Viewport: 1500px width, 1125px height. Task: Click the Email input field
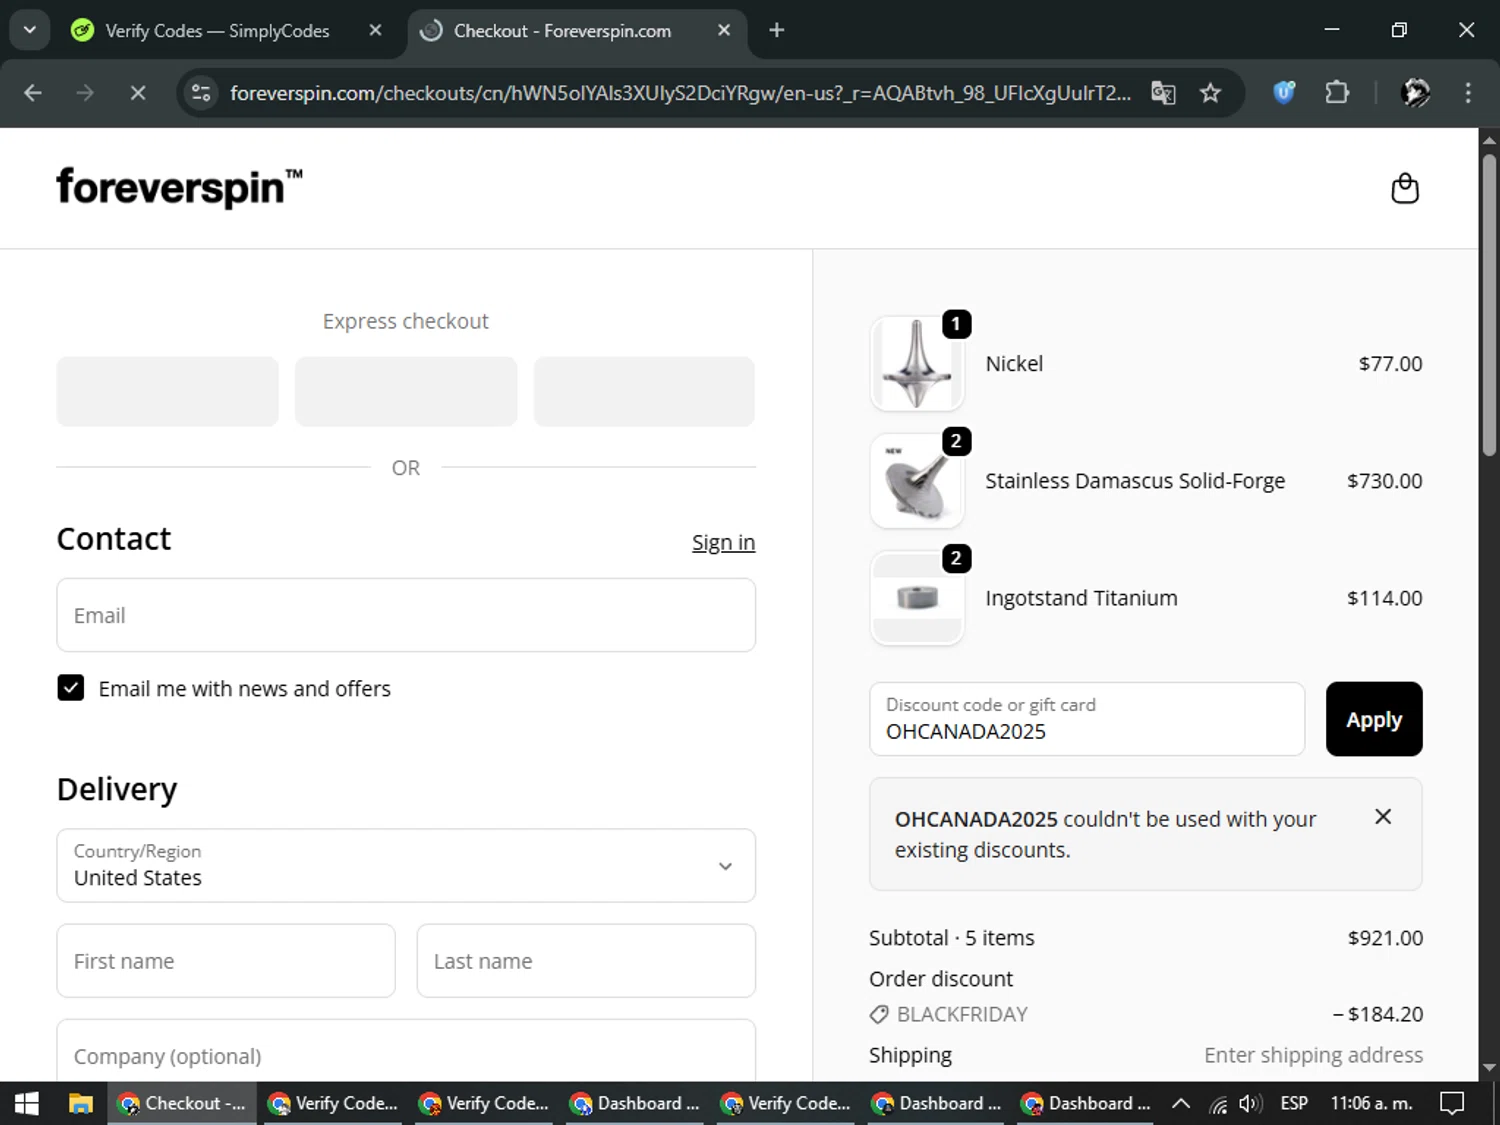pos(406,615)
